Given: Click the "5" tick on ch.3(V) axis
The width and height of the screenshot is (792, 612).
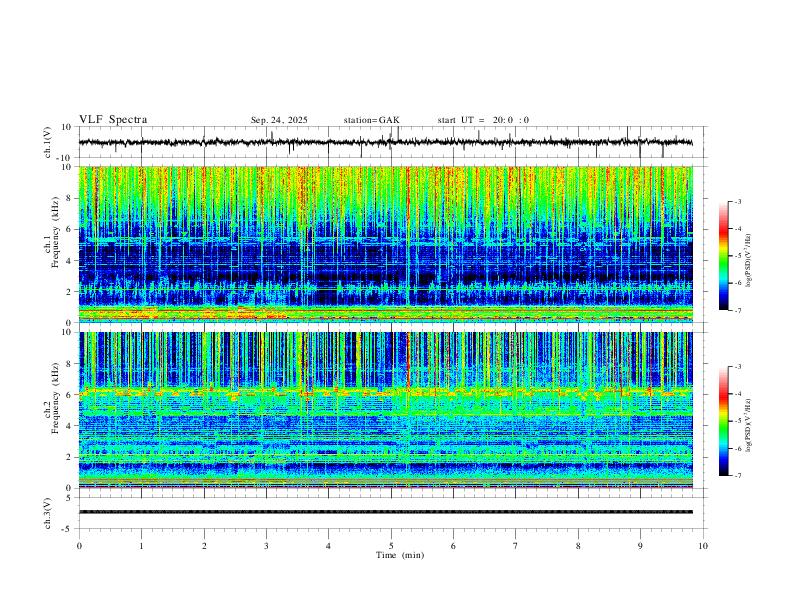Looking at the screenshot, I should point(70,498).
